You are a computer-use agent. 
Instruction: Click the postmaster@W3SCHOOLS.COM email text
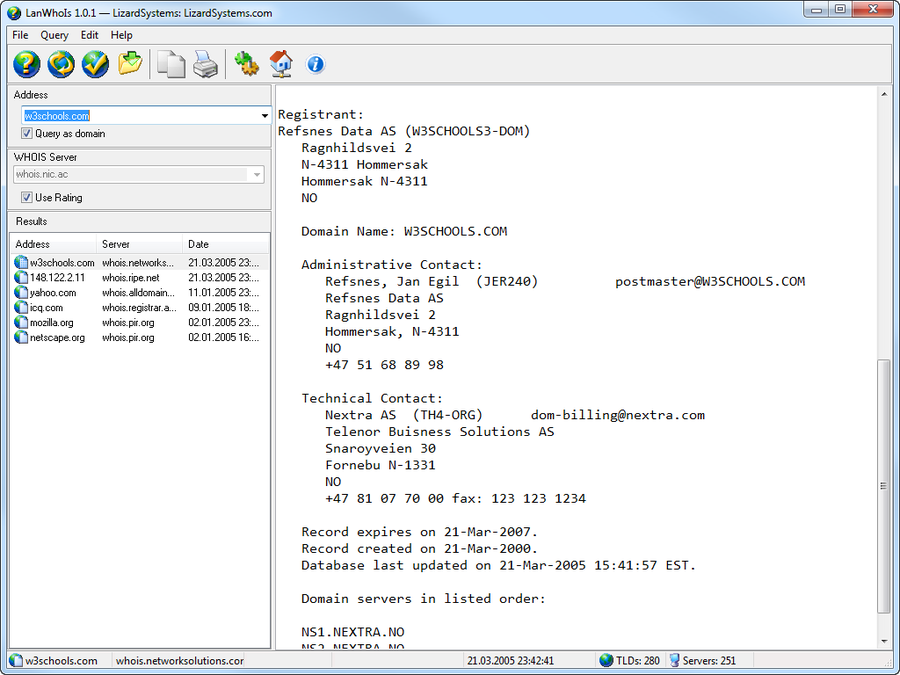click(x=710, y=281)
